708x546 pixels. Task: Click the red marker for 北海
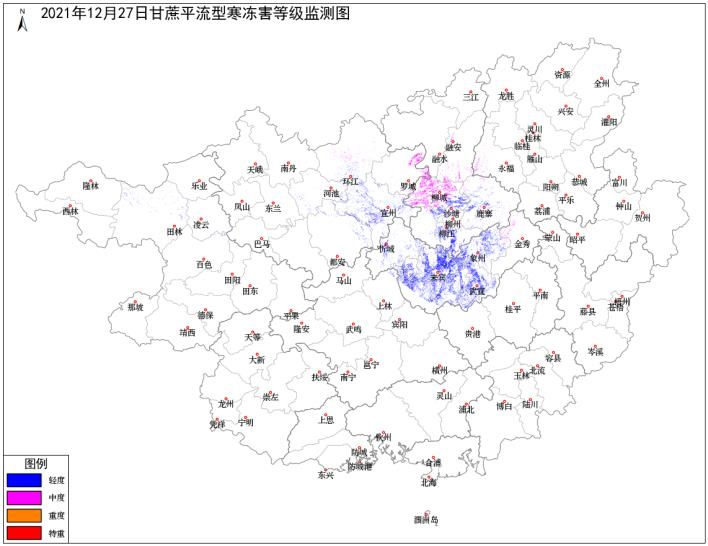click(x=430, y=477)
